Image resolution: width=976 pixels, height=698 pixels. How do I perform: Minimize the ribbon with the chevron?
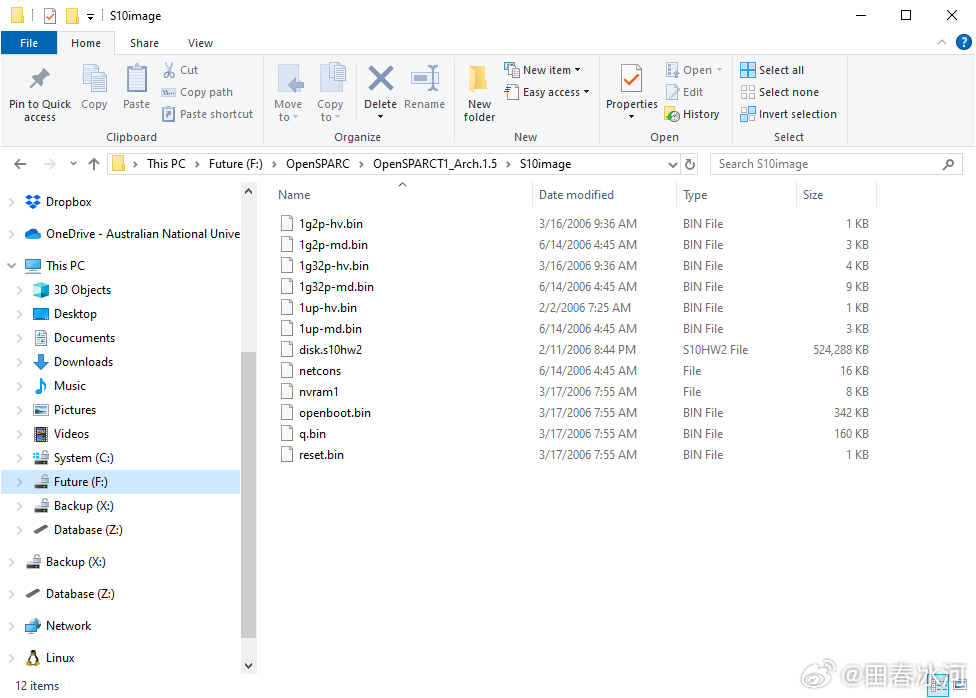coord(942,42)
